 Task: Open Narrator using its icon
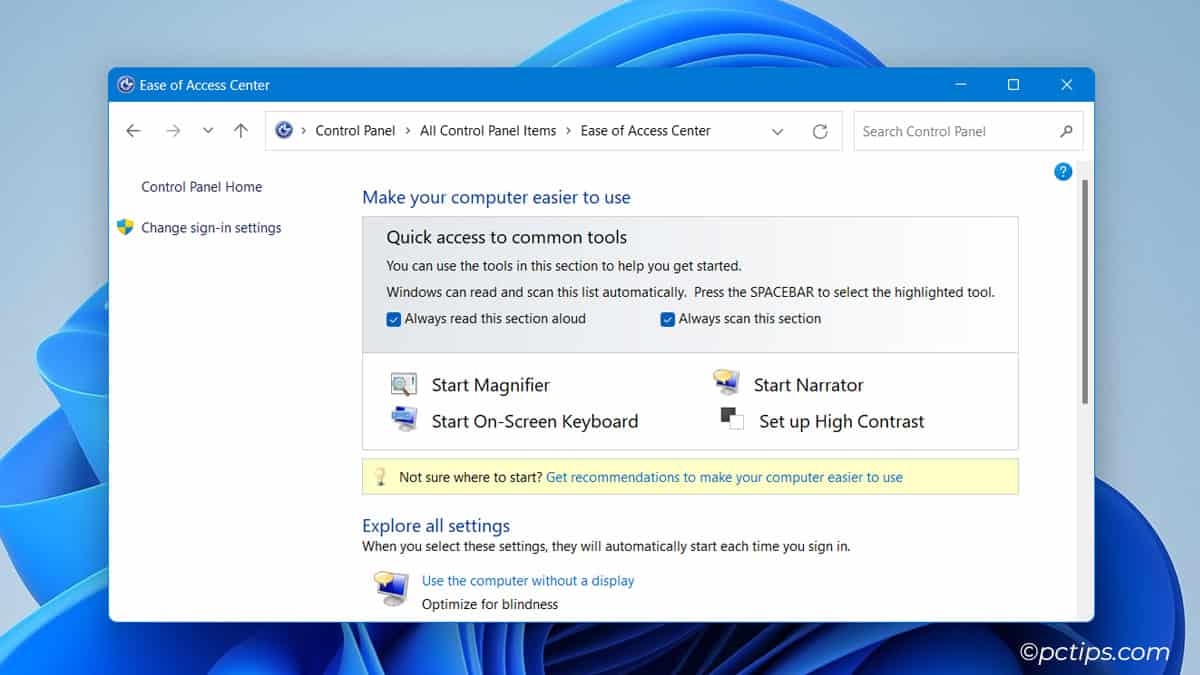[x=727, y=383]
